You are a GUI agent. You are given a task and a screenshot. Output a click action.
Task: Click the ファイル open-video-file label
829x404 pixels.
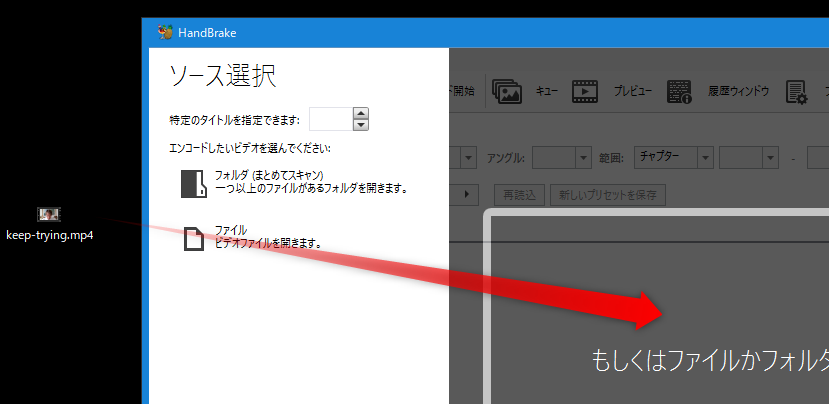point(231,230)
